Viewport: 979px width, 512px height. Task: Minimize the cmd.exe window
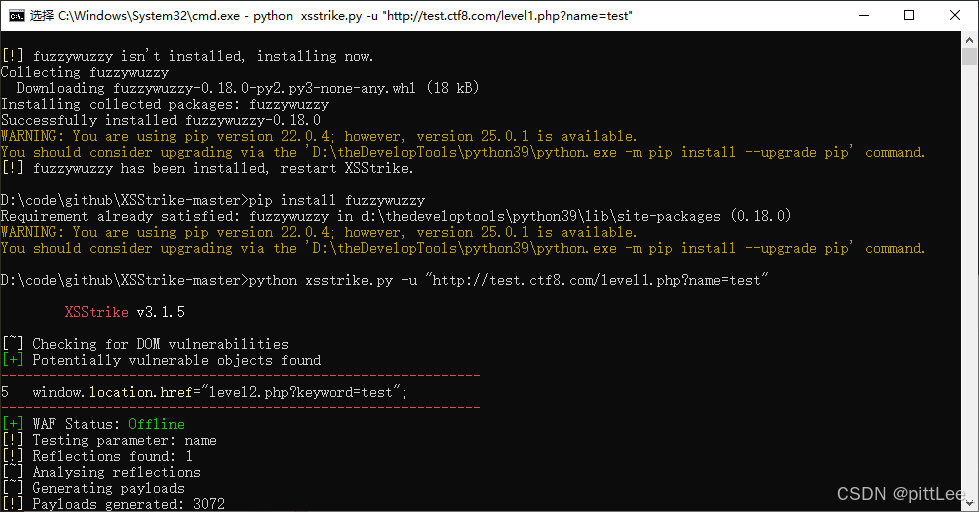(x=864, y=16)
